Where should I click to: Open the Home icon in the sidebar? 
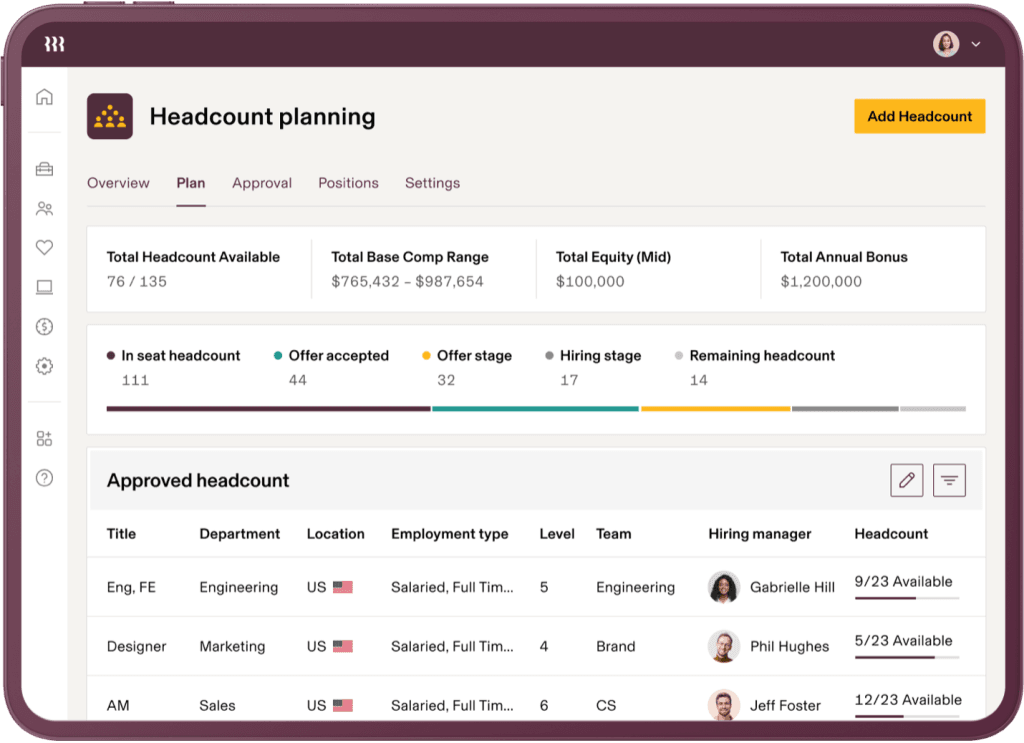44,96
